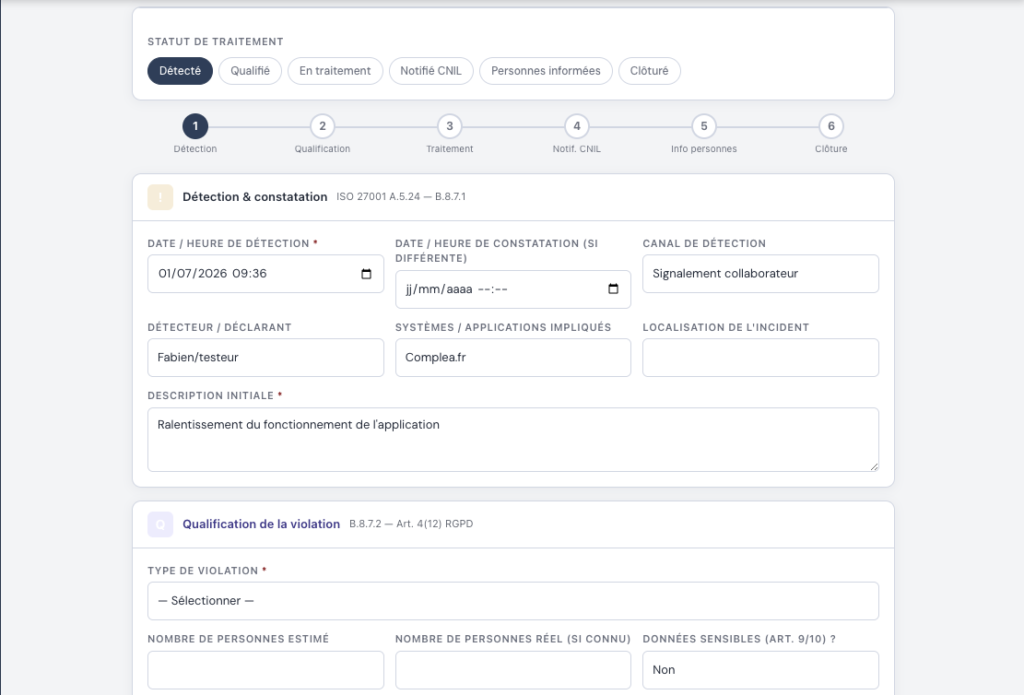The width and height of the screenshot is (1024, 695).
Task: Click B.8.7.2 — Art. 4(12) RGPD reference
Action: coord(411,524)
